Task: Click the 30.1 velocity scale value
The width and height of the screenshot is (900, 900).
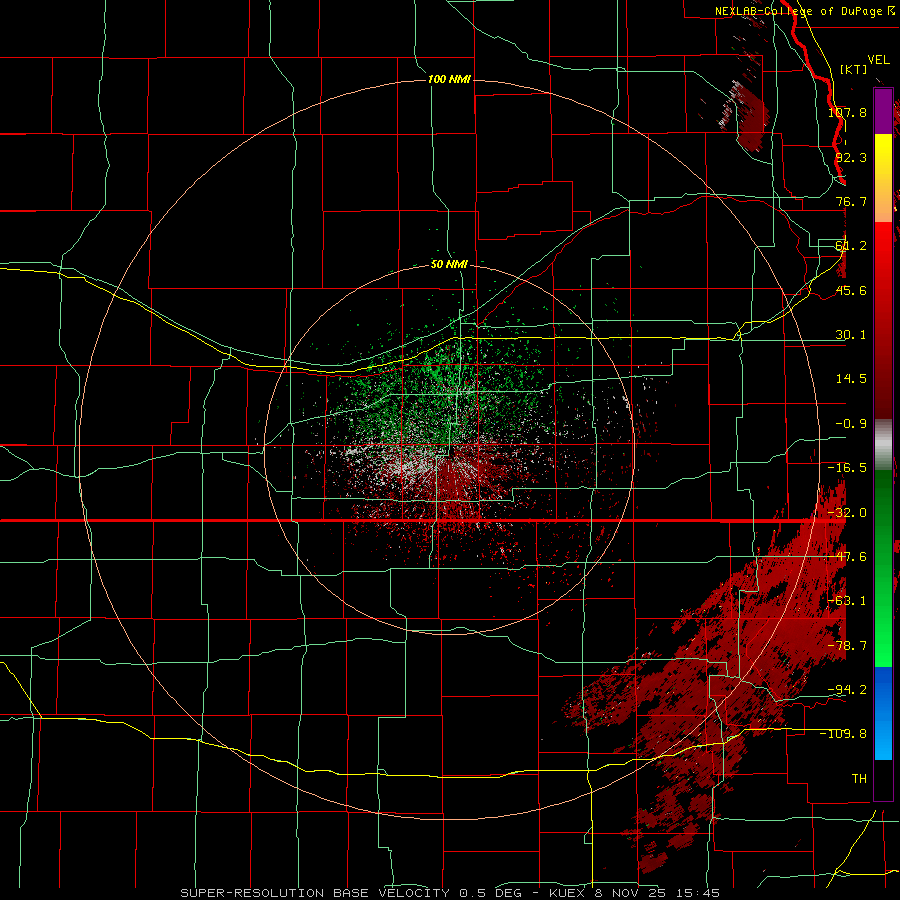Action: [851, 335]
